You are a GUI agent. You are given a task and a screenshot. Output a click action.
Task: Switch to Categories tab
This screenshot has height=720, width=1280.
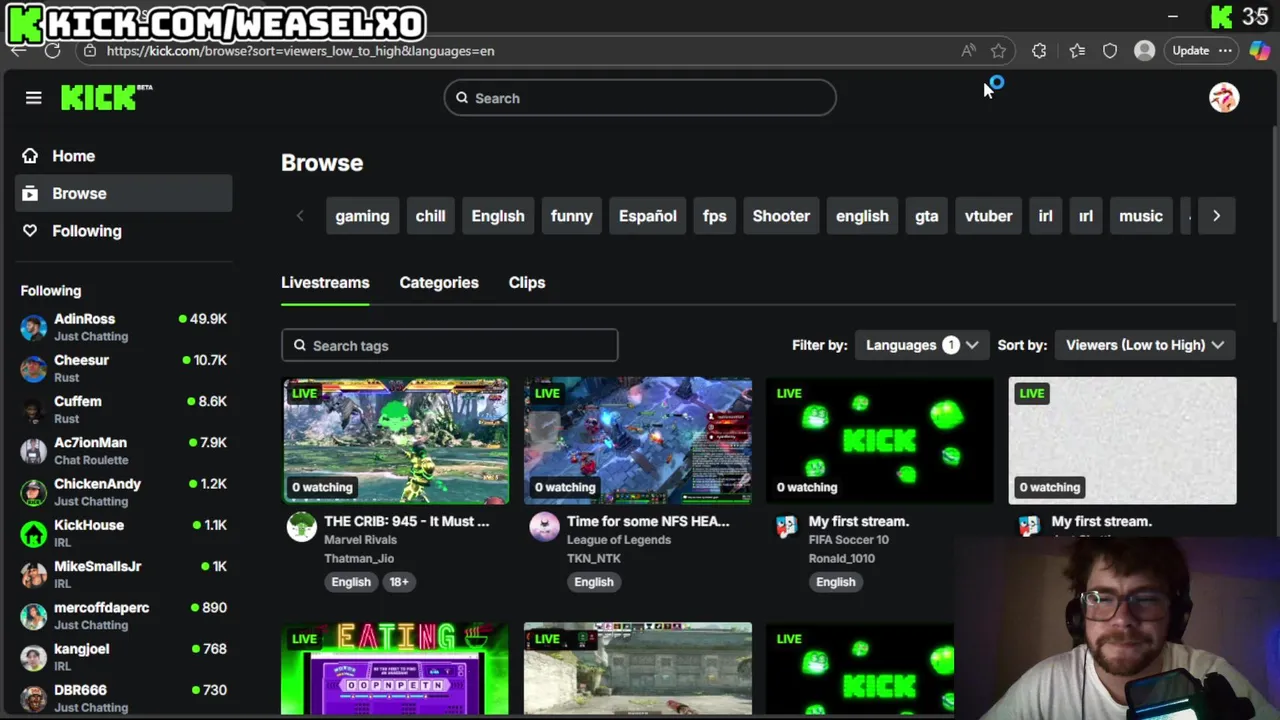pyautogui.click(x=439, y=283)
